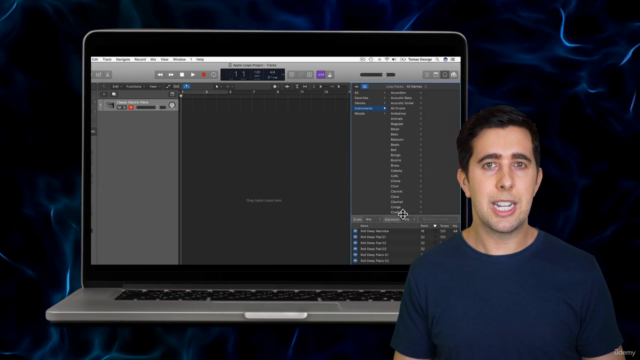
Task: Select the Genres category
Action: coord(370,103)
